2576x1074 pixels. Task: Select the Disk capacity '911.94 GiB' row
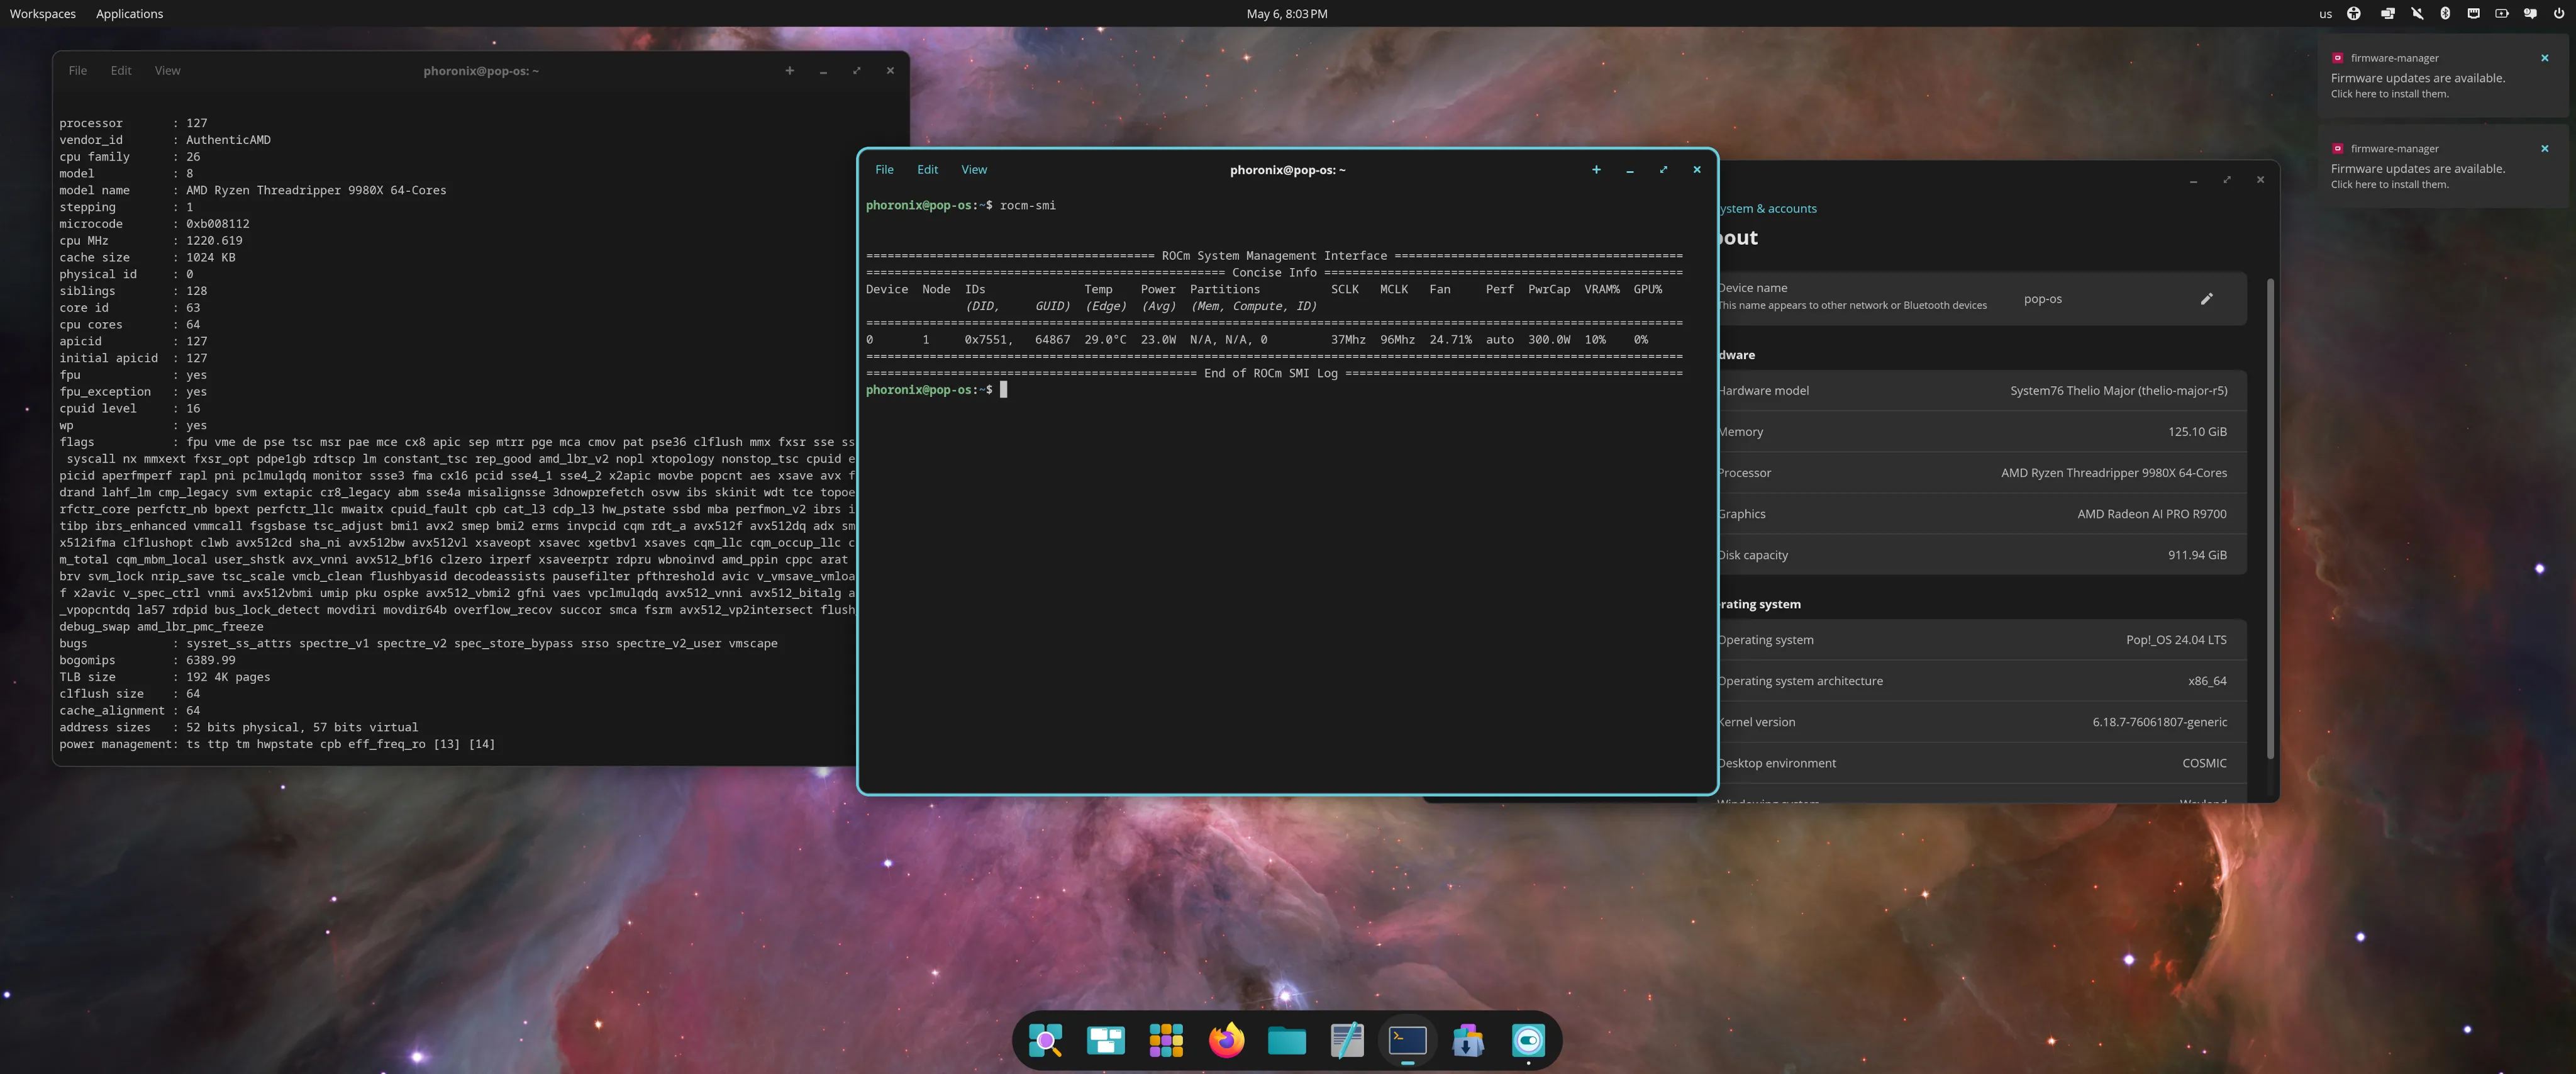[1982, 555]
